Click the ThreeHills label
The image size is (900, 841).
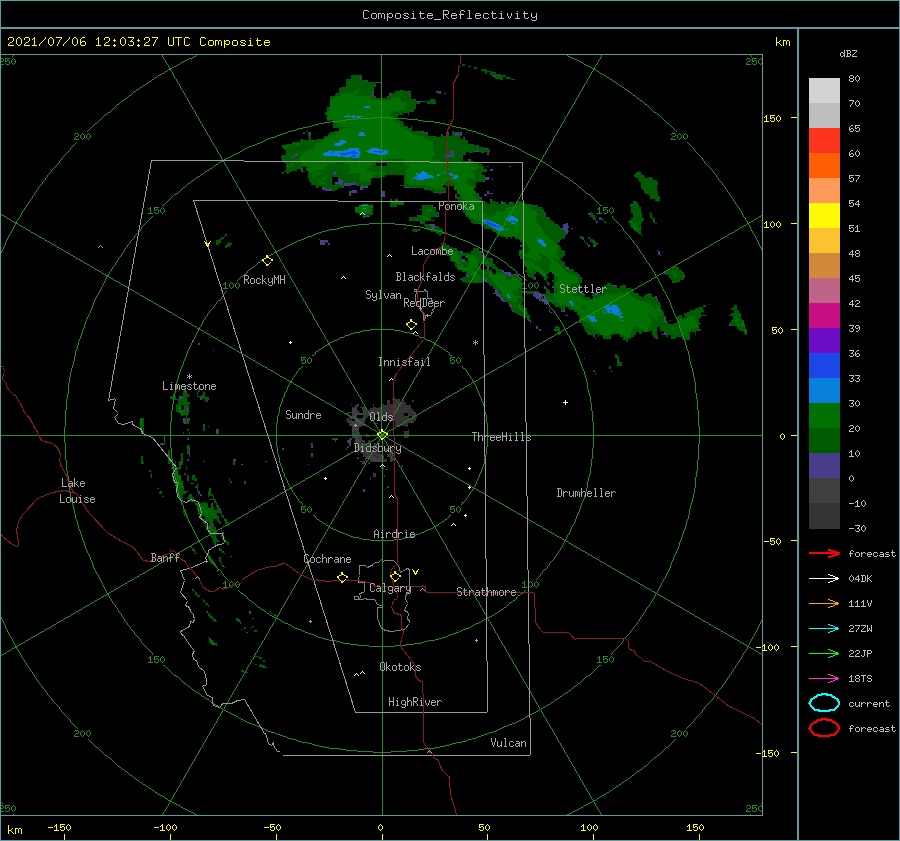click(502, 437)
